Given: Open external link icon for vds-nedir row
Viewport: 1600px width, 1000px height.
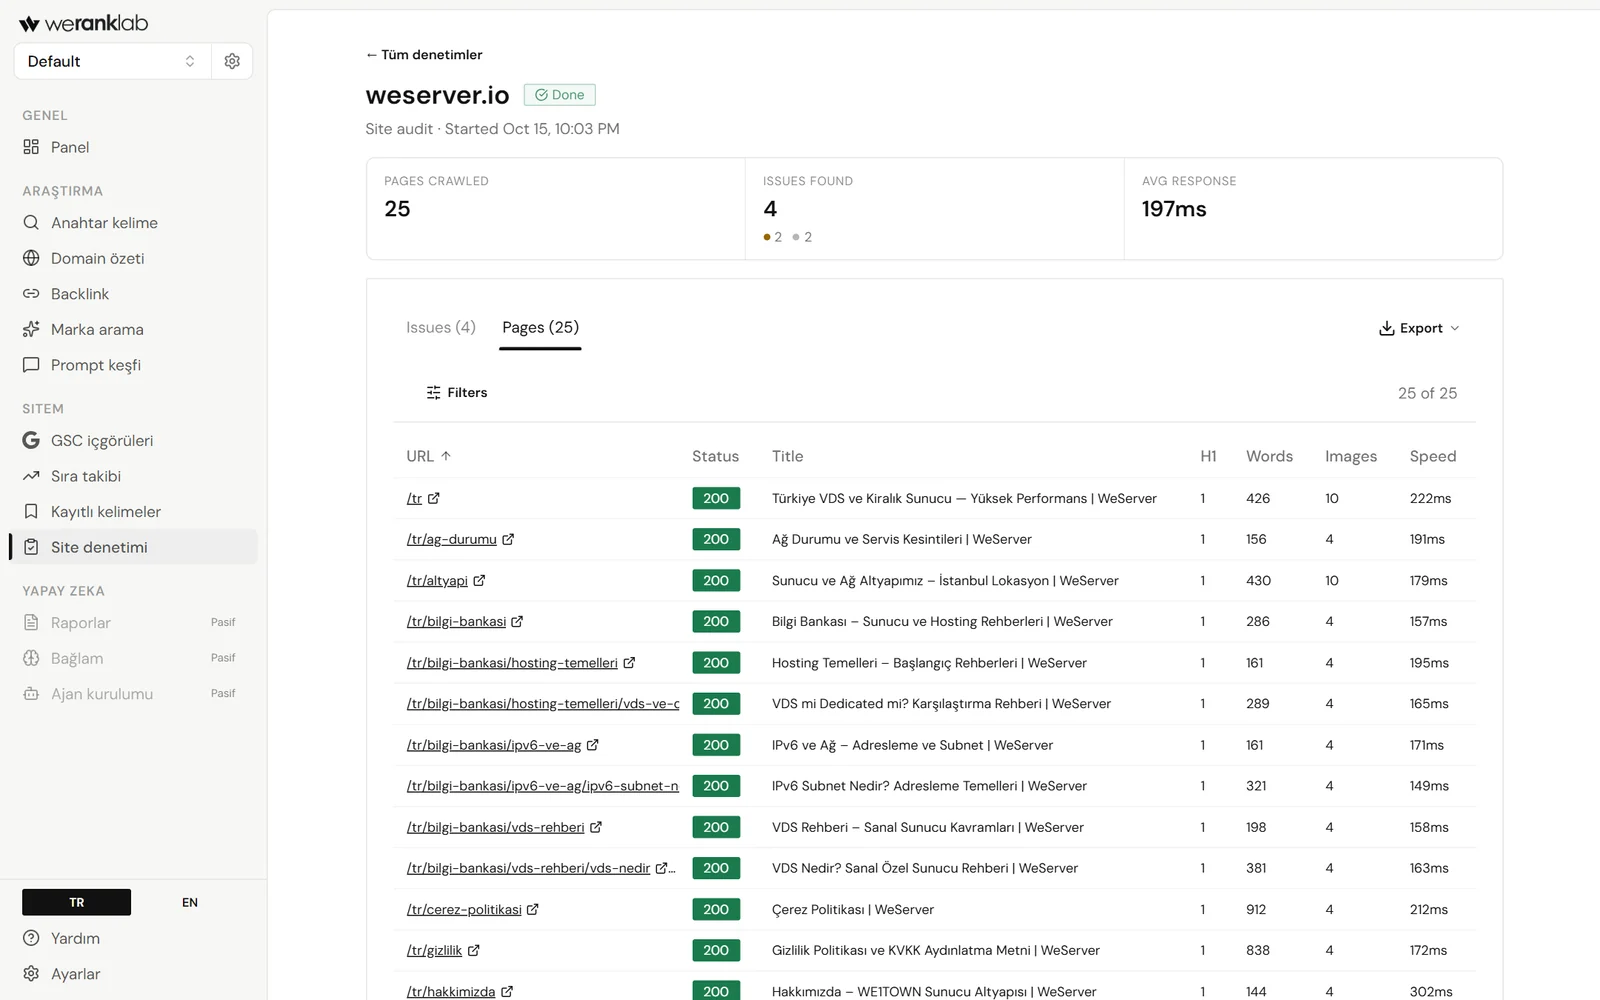Looking at the screenshot, I should point(662,868).
